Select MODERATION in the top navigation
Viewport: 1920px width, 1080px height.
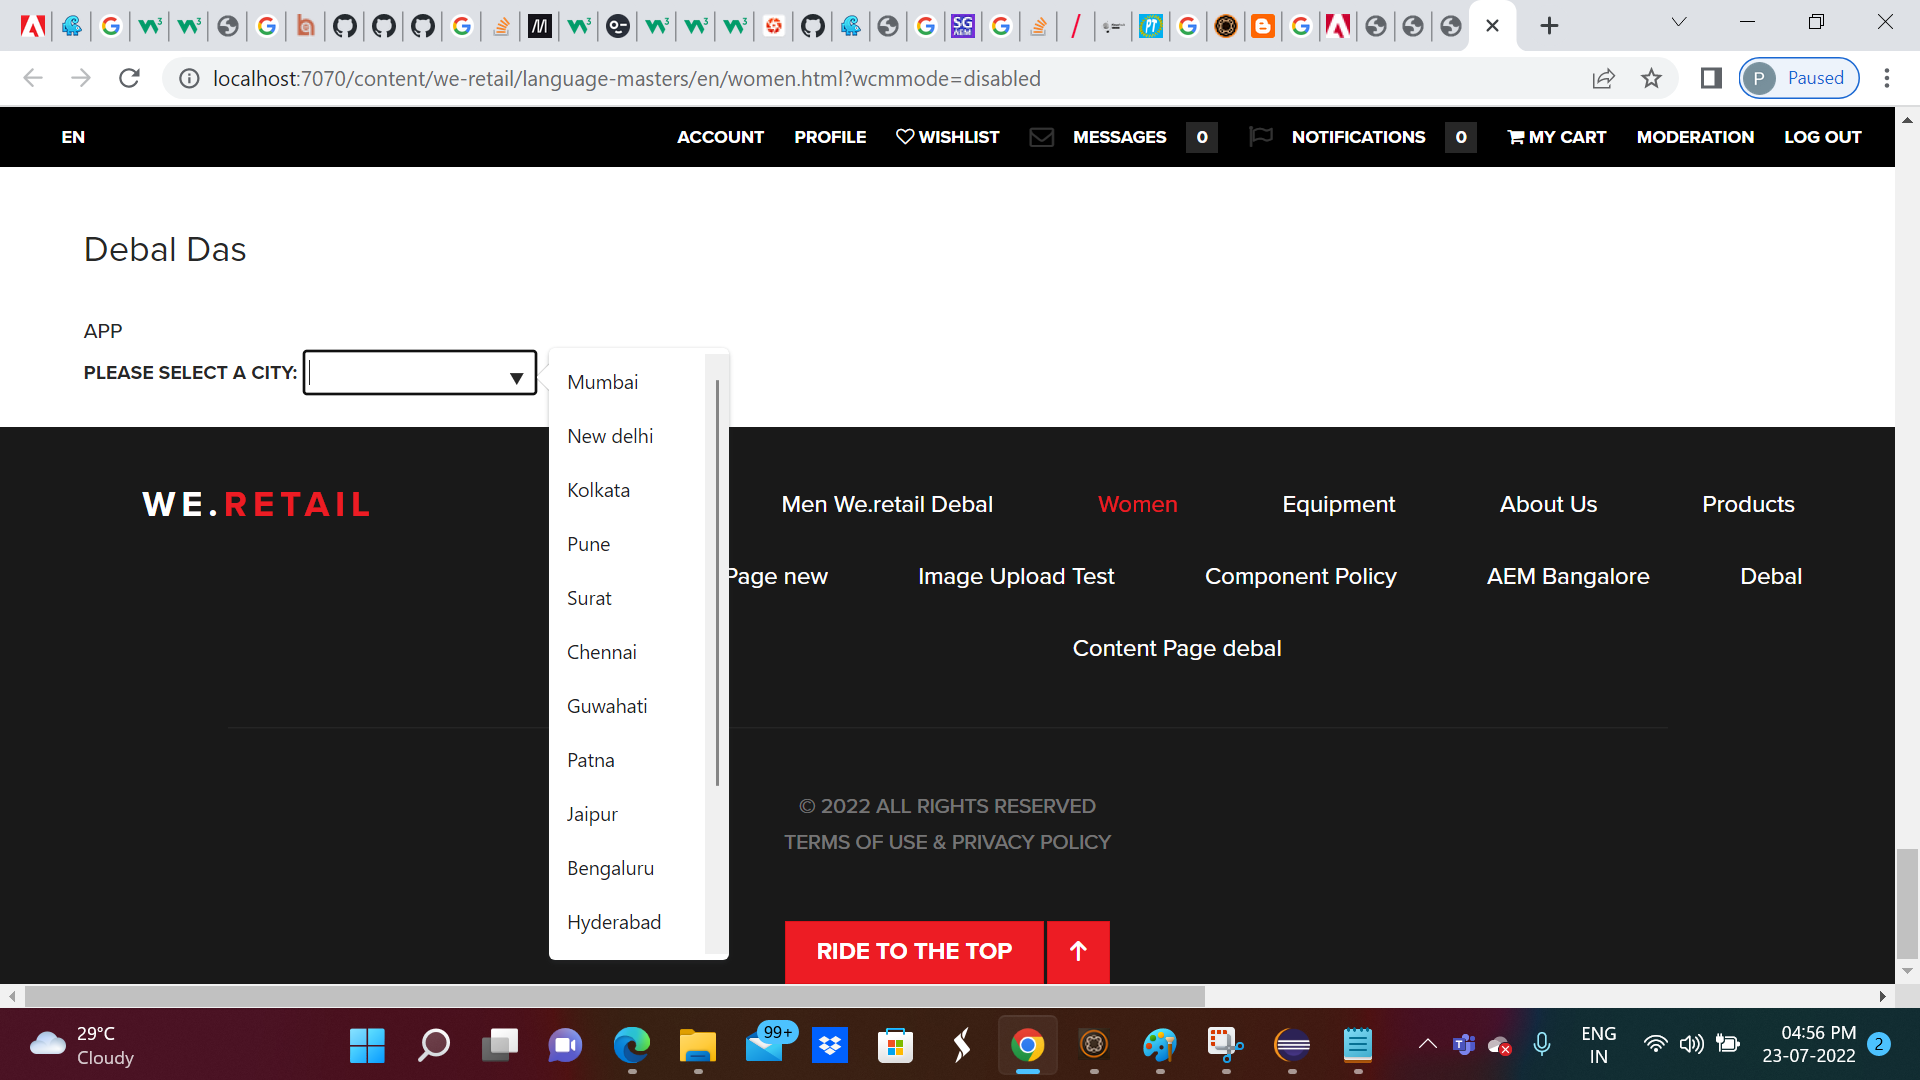coord(1695,137)
